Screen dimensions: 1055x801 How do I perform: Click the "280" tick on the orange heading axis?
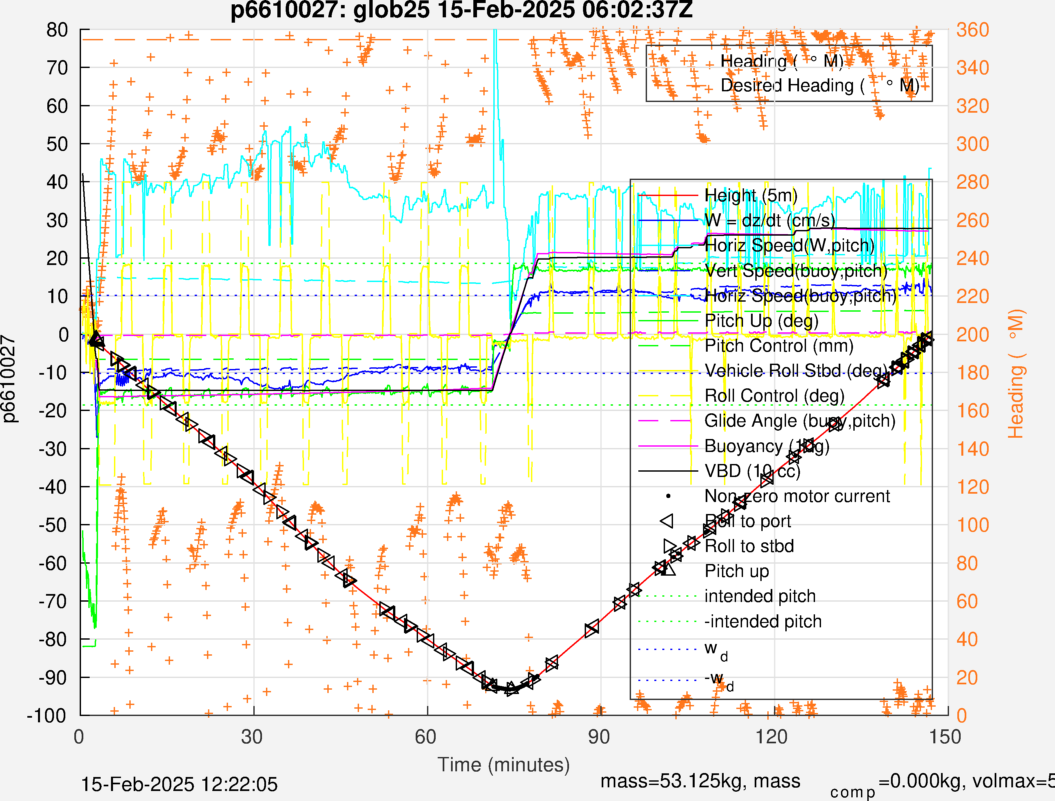[x=972, y=182]
